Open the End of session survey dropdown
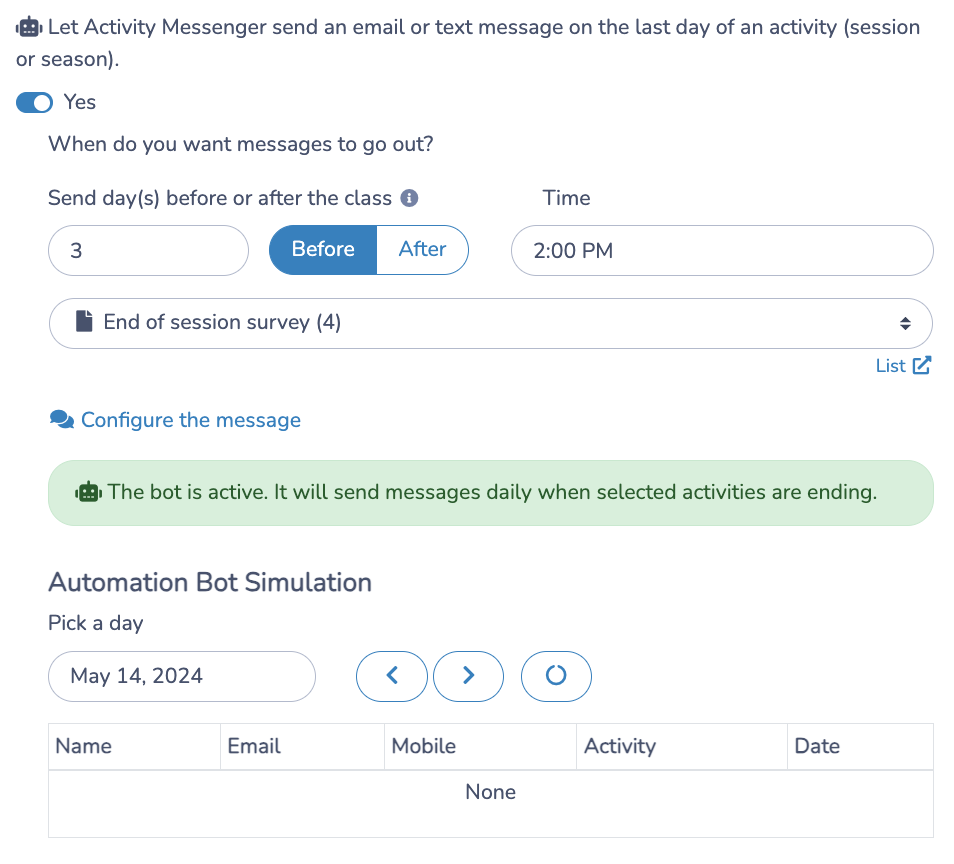The image size is (954, 864). pos(490,323)
